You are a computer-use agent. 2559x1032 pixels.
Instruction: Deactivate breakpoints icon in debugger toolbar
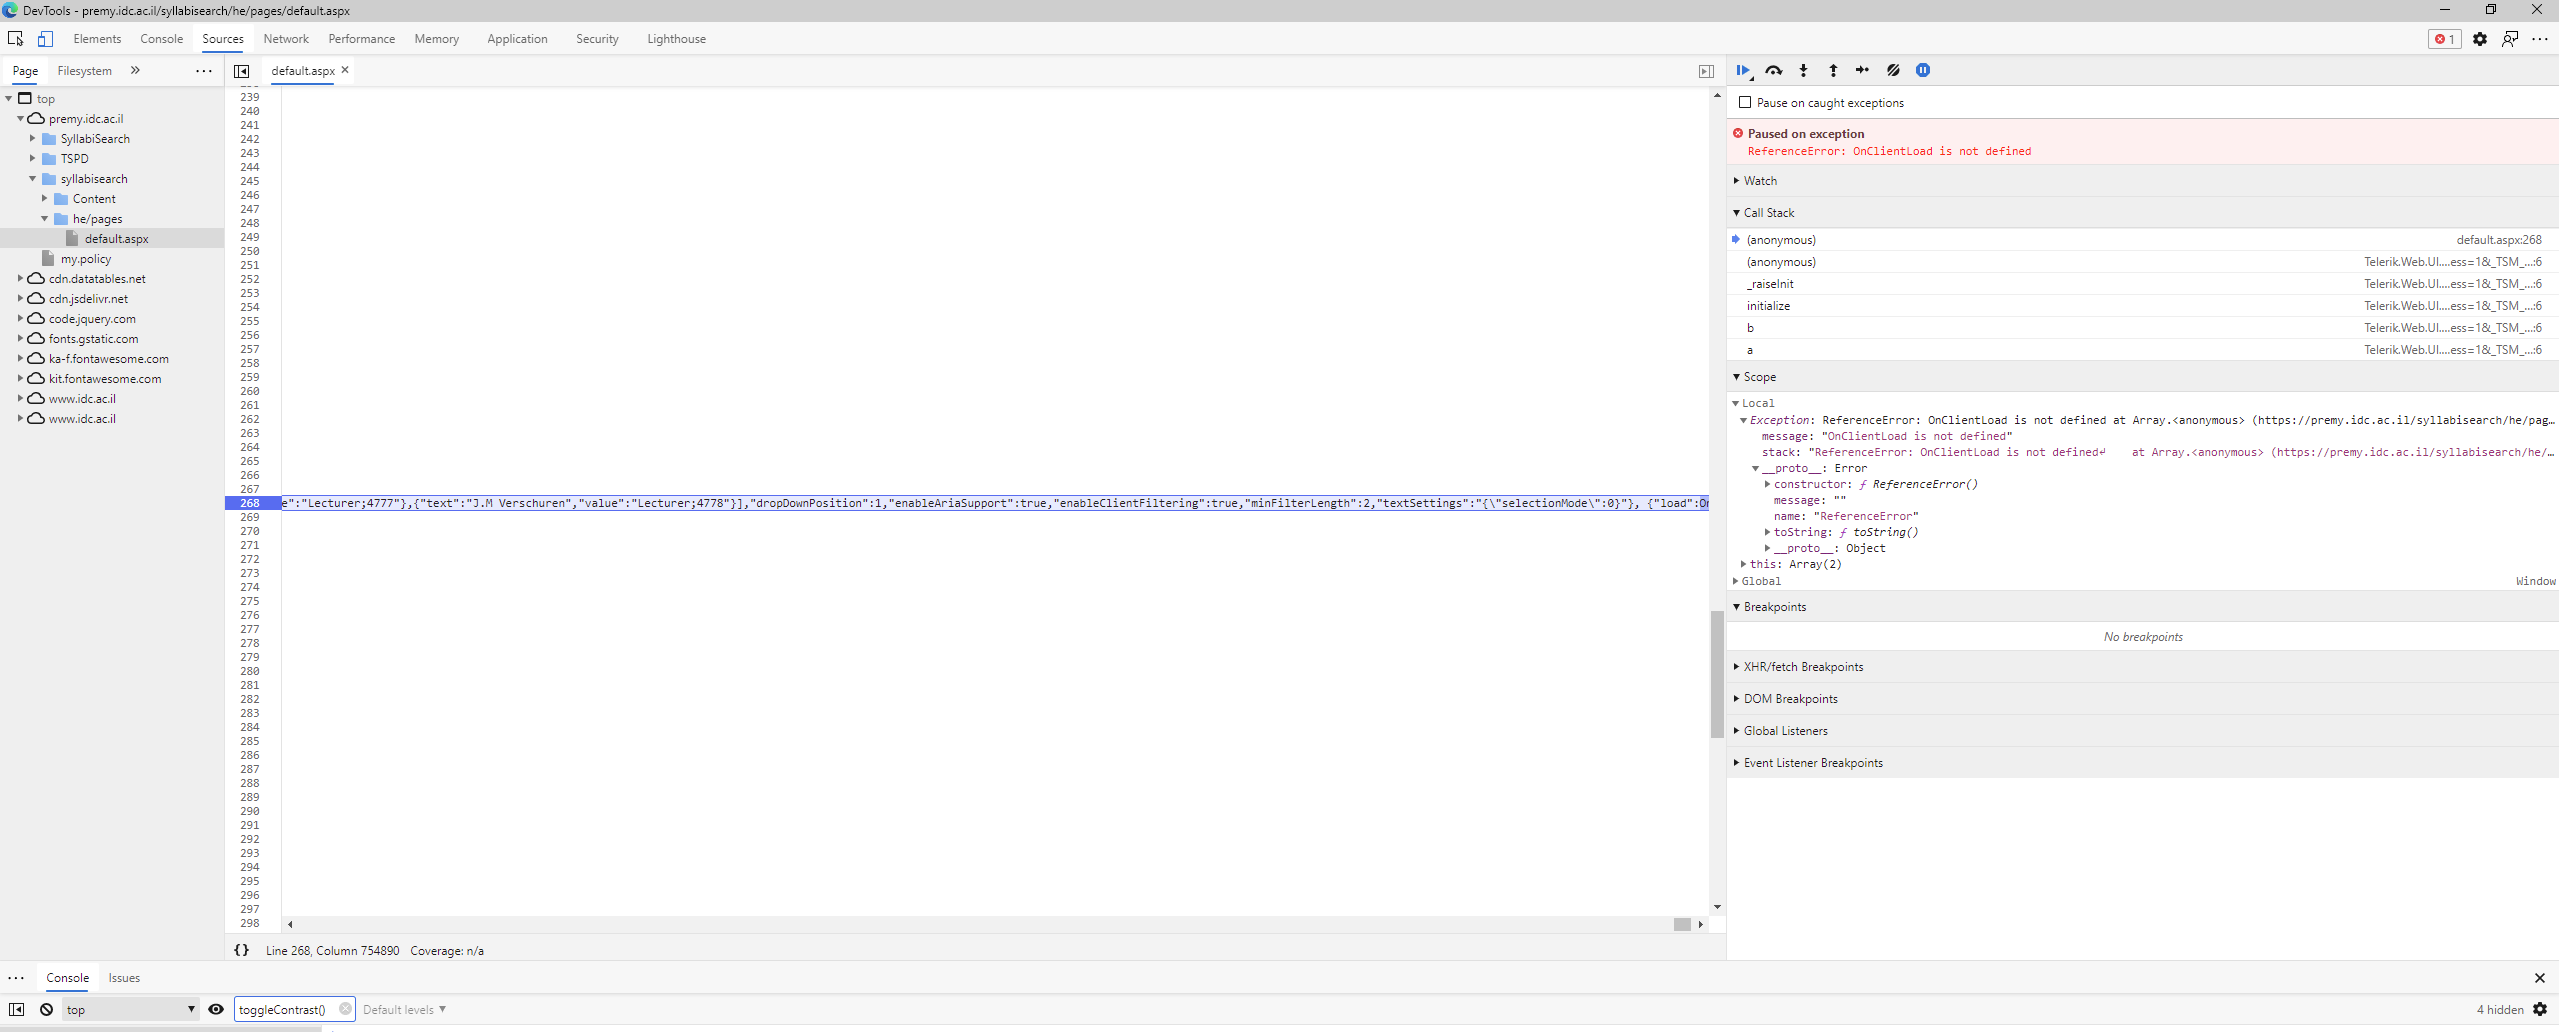pos(1893,70)
